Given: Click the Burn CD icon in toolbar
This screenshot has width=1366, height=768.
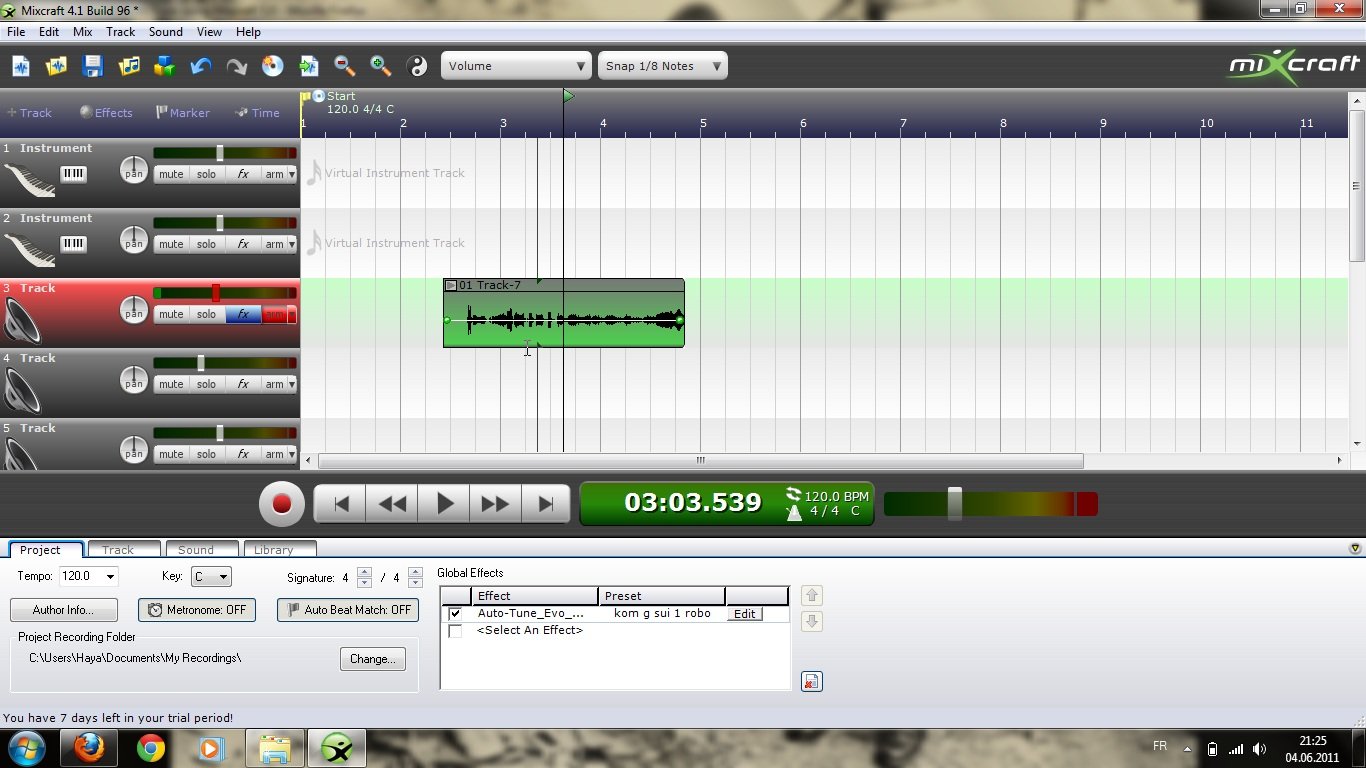Looking at the screenshot, I should tap(273, 66).
